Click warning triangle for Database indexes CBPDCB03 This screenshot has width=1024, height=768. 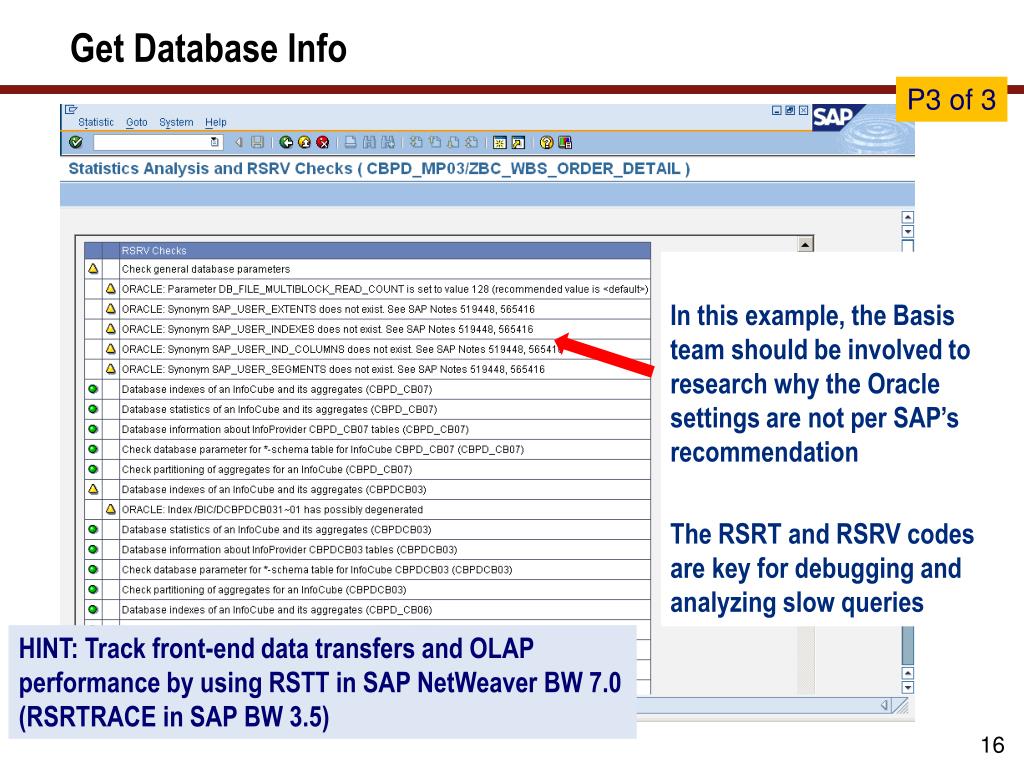tap(93, 488)
